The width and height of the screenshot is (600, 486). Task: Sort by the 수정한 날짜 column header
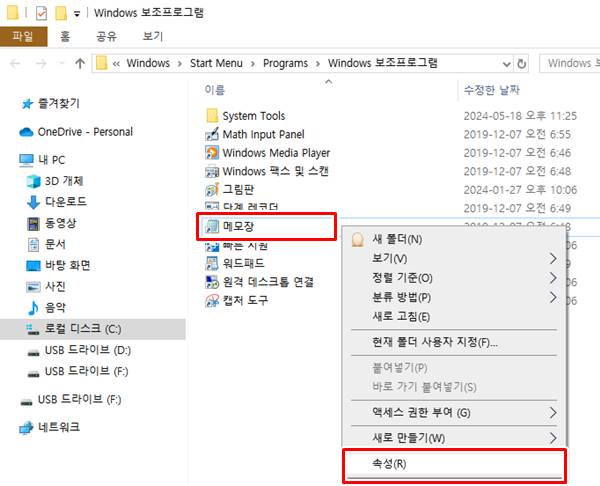tap(491, 90)
